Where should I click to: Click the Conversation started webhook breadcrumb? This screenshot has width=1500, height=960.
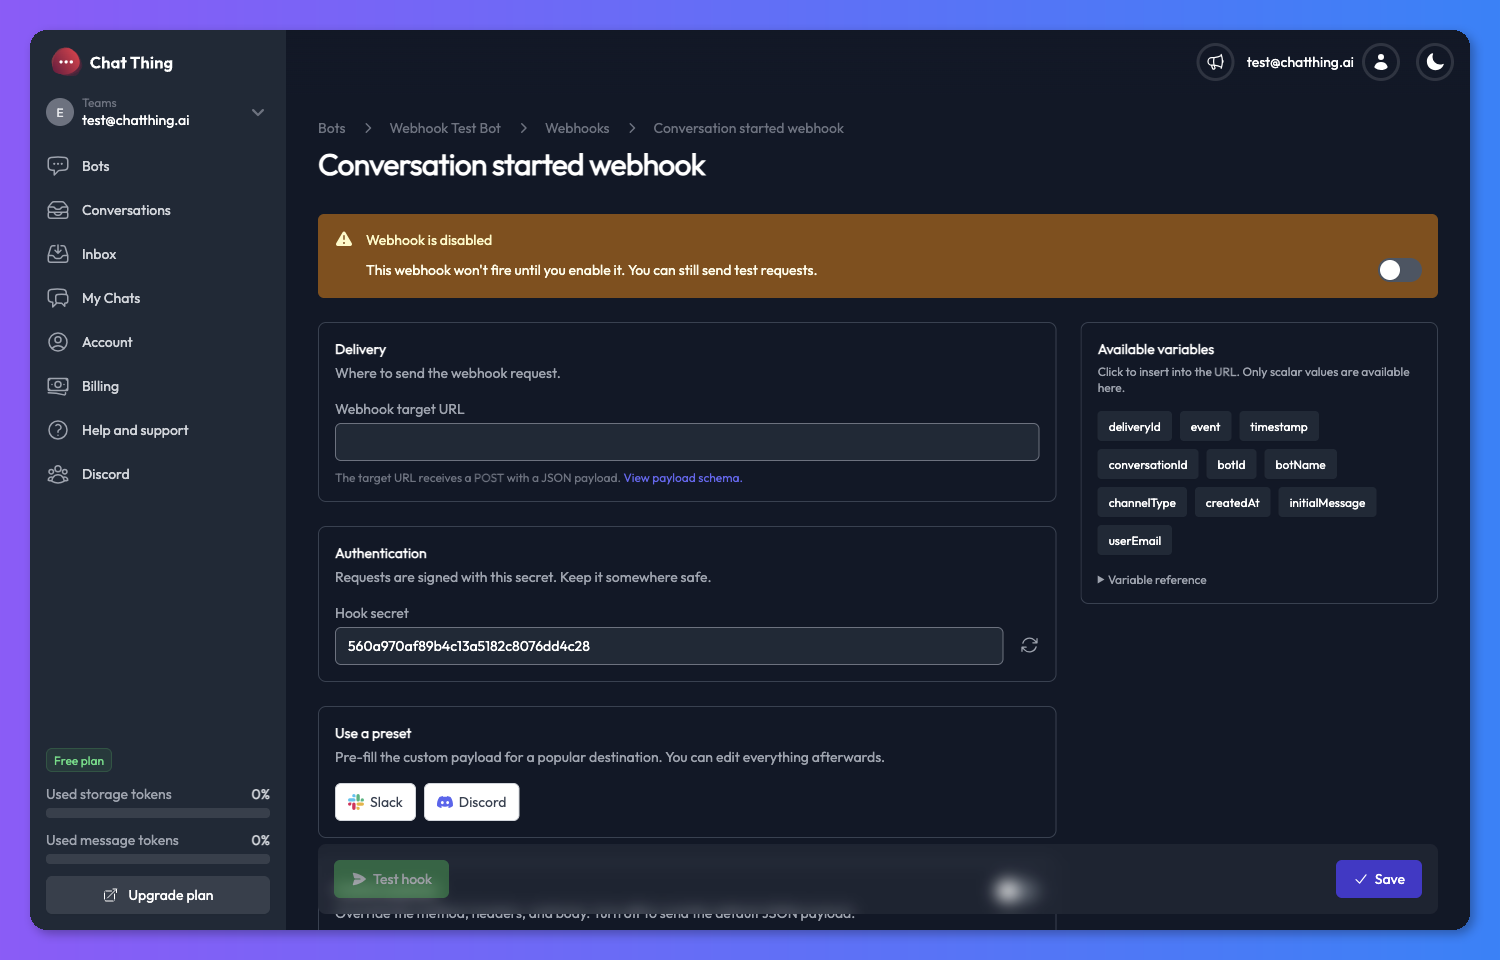748,128
